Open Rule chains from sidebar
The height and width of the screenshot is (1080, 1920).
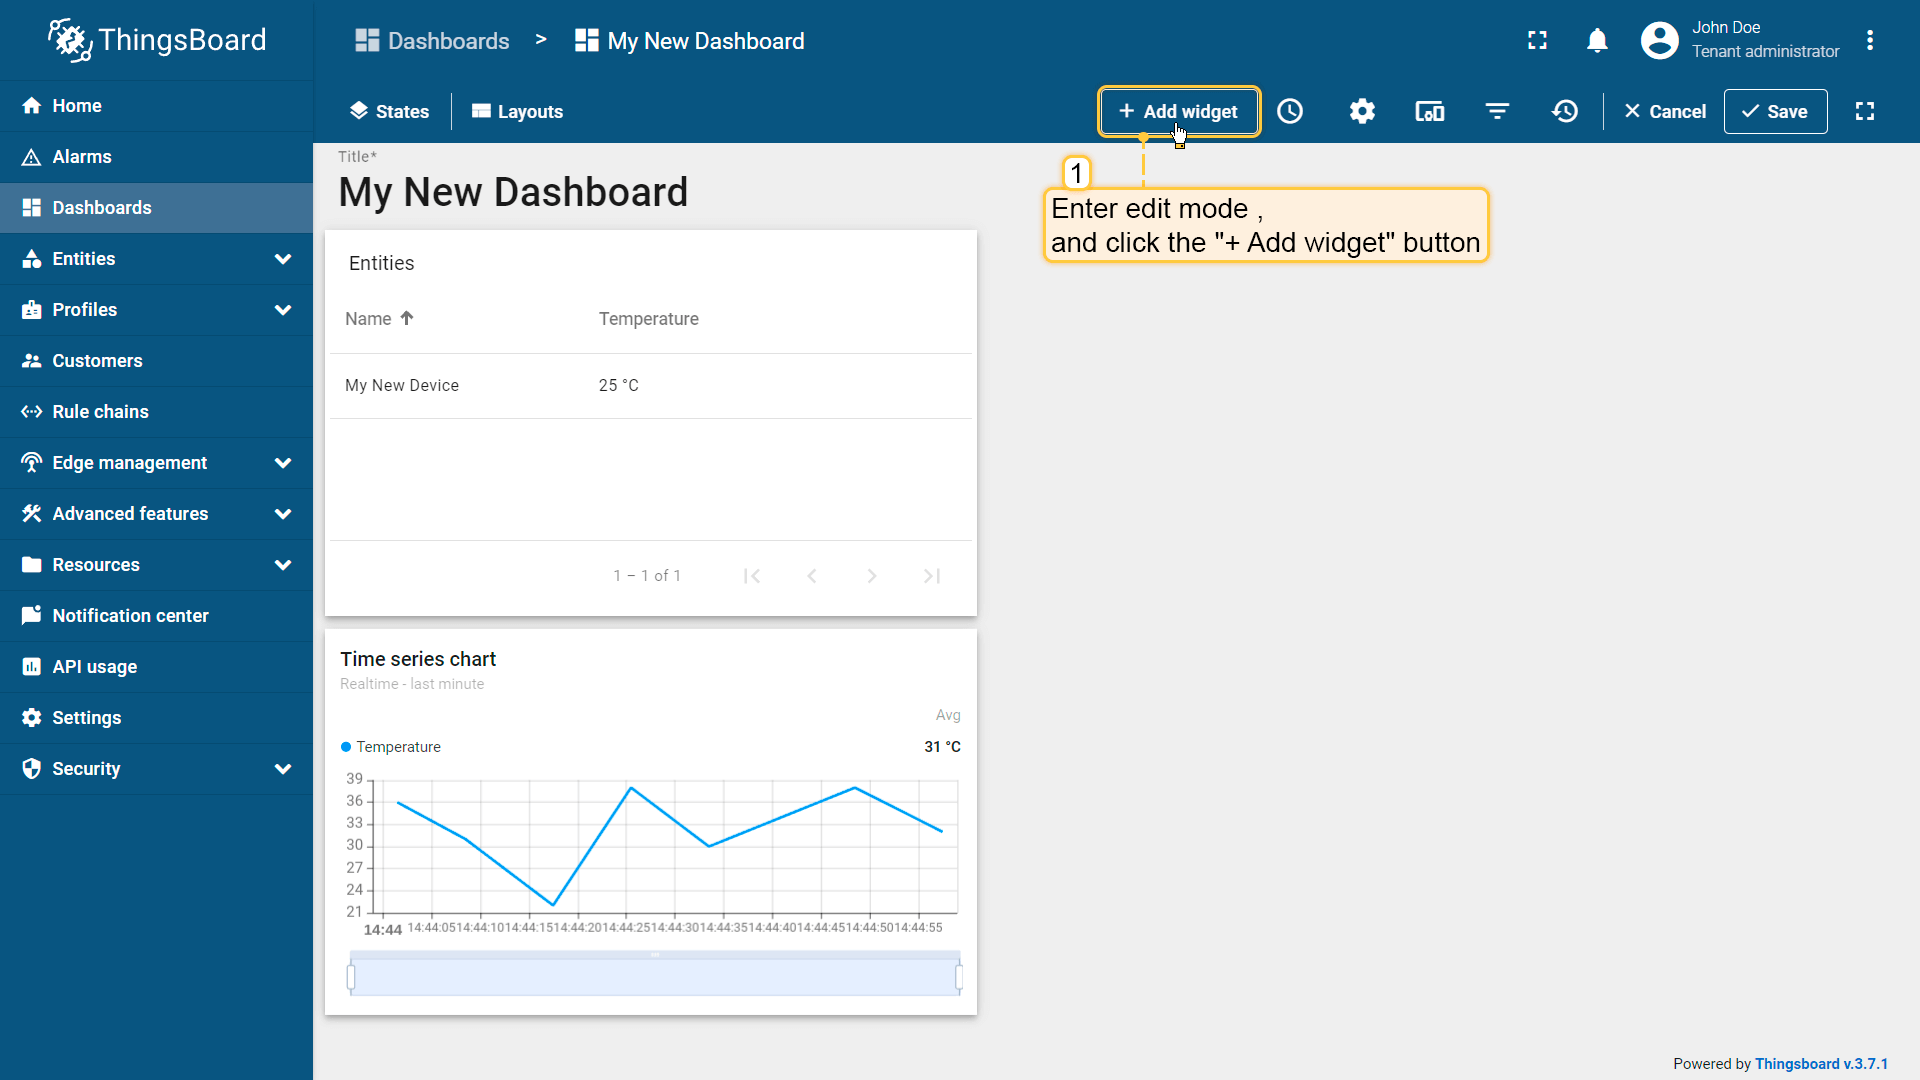(x=100, y=412)
